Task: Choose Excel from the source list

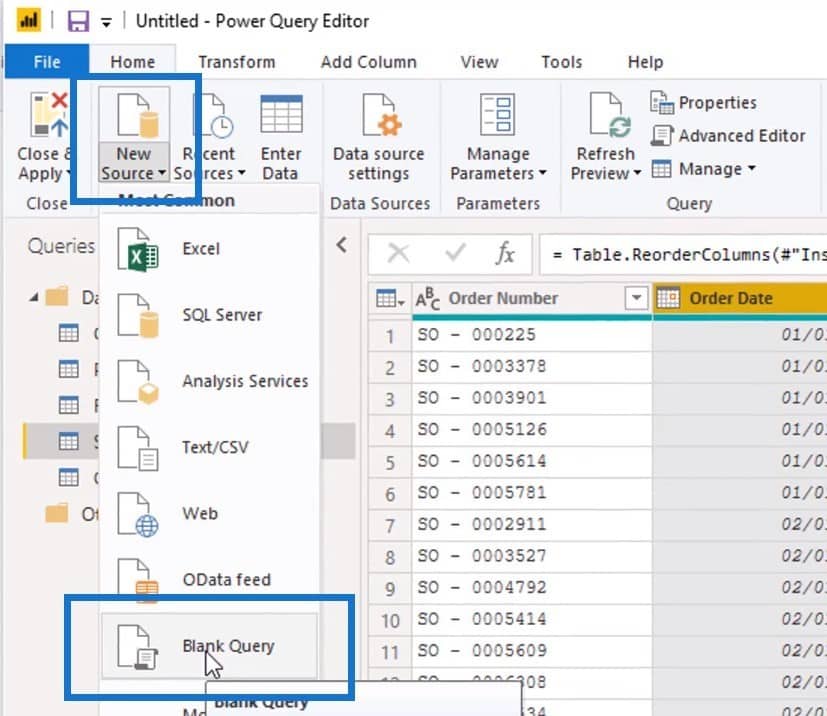Action: pos(209,249)
